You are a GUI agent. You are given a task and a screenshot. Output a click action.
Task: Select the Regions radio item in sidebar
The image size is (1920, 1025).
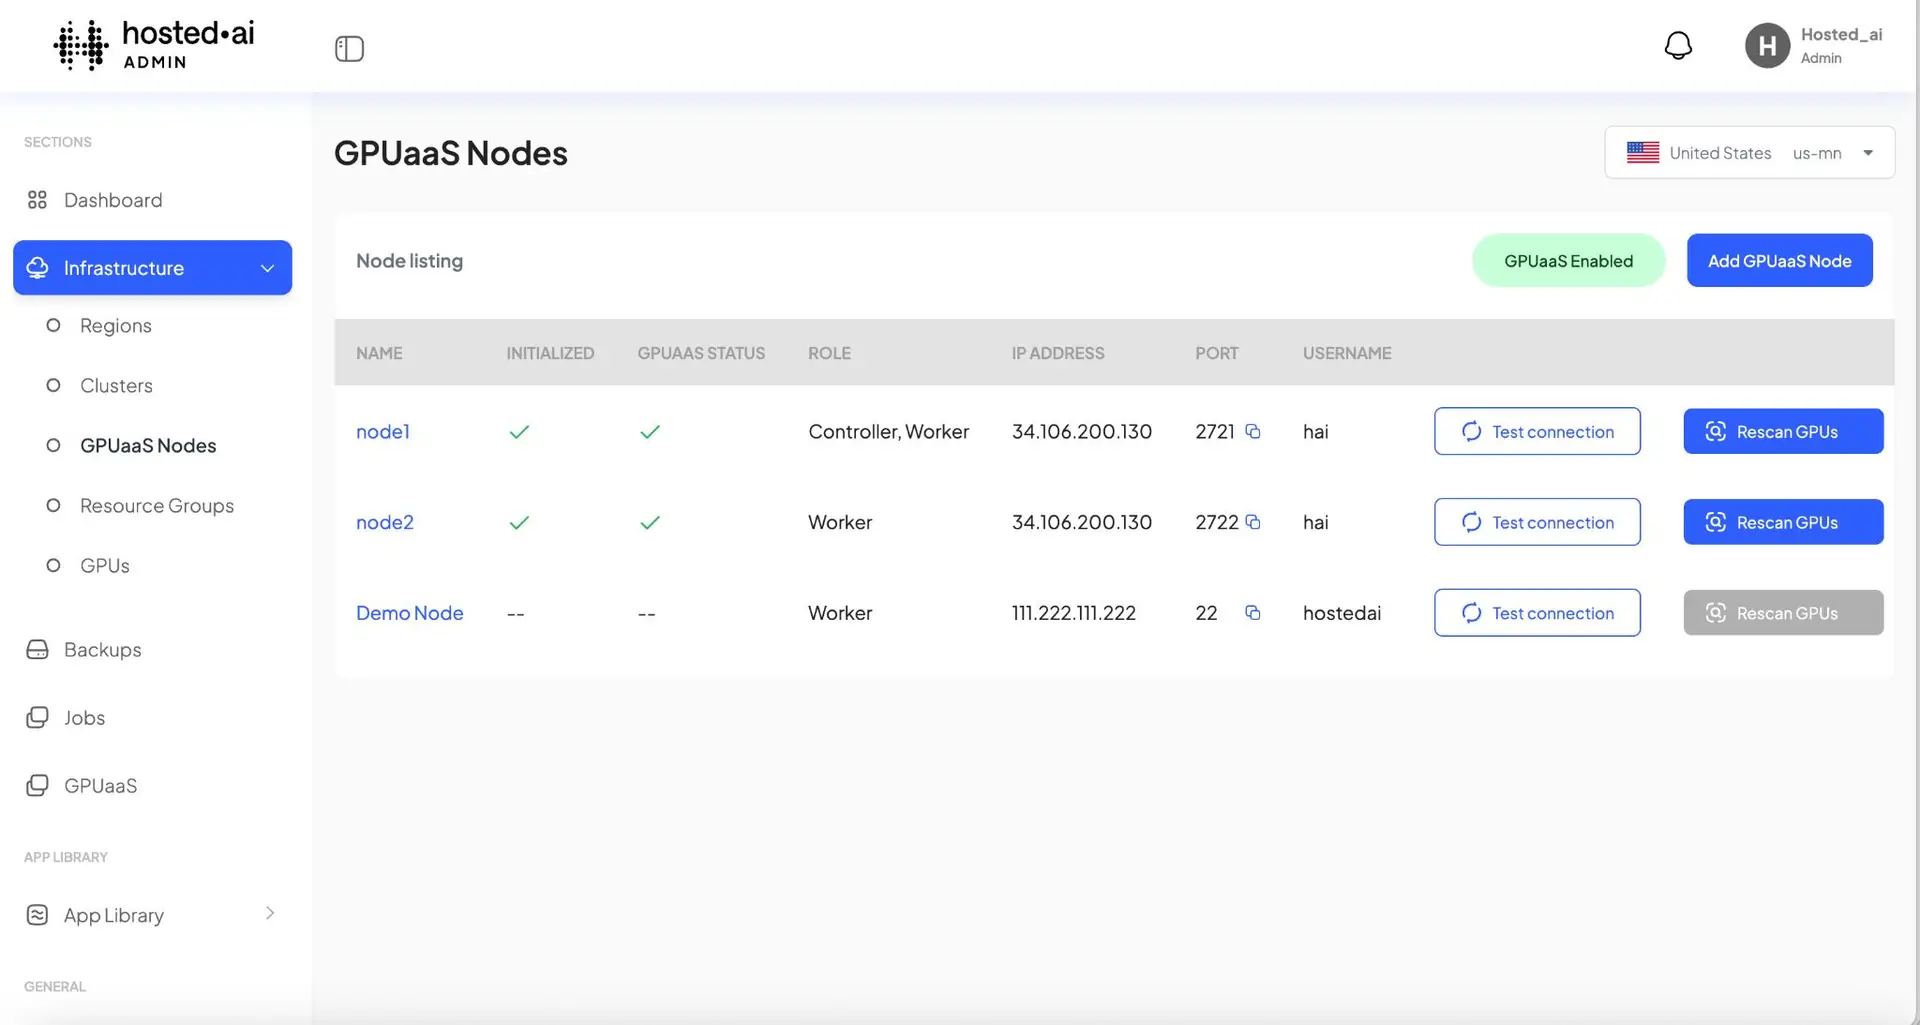click(53, 325)
